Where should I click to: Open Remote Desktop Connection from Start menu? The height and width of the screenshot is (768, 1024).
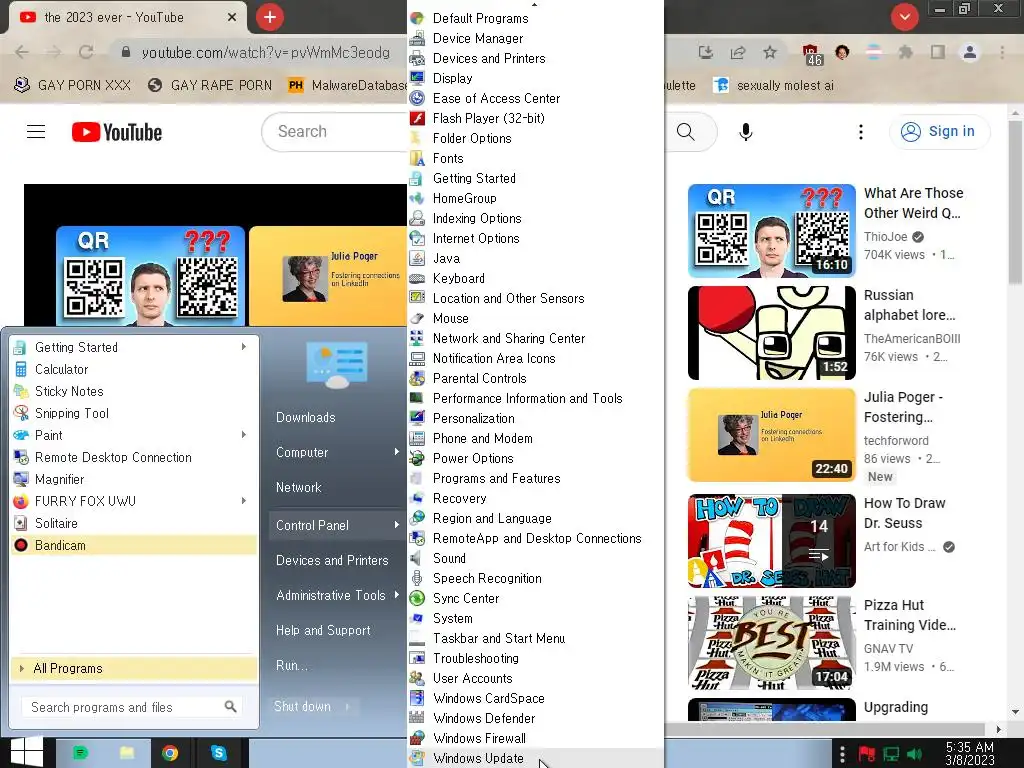(134, 457)
